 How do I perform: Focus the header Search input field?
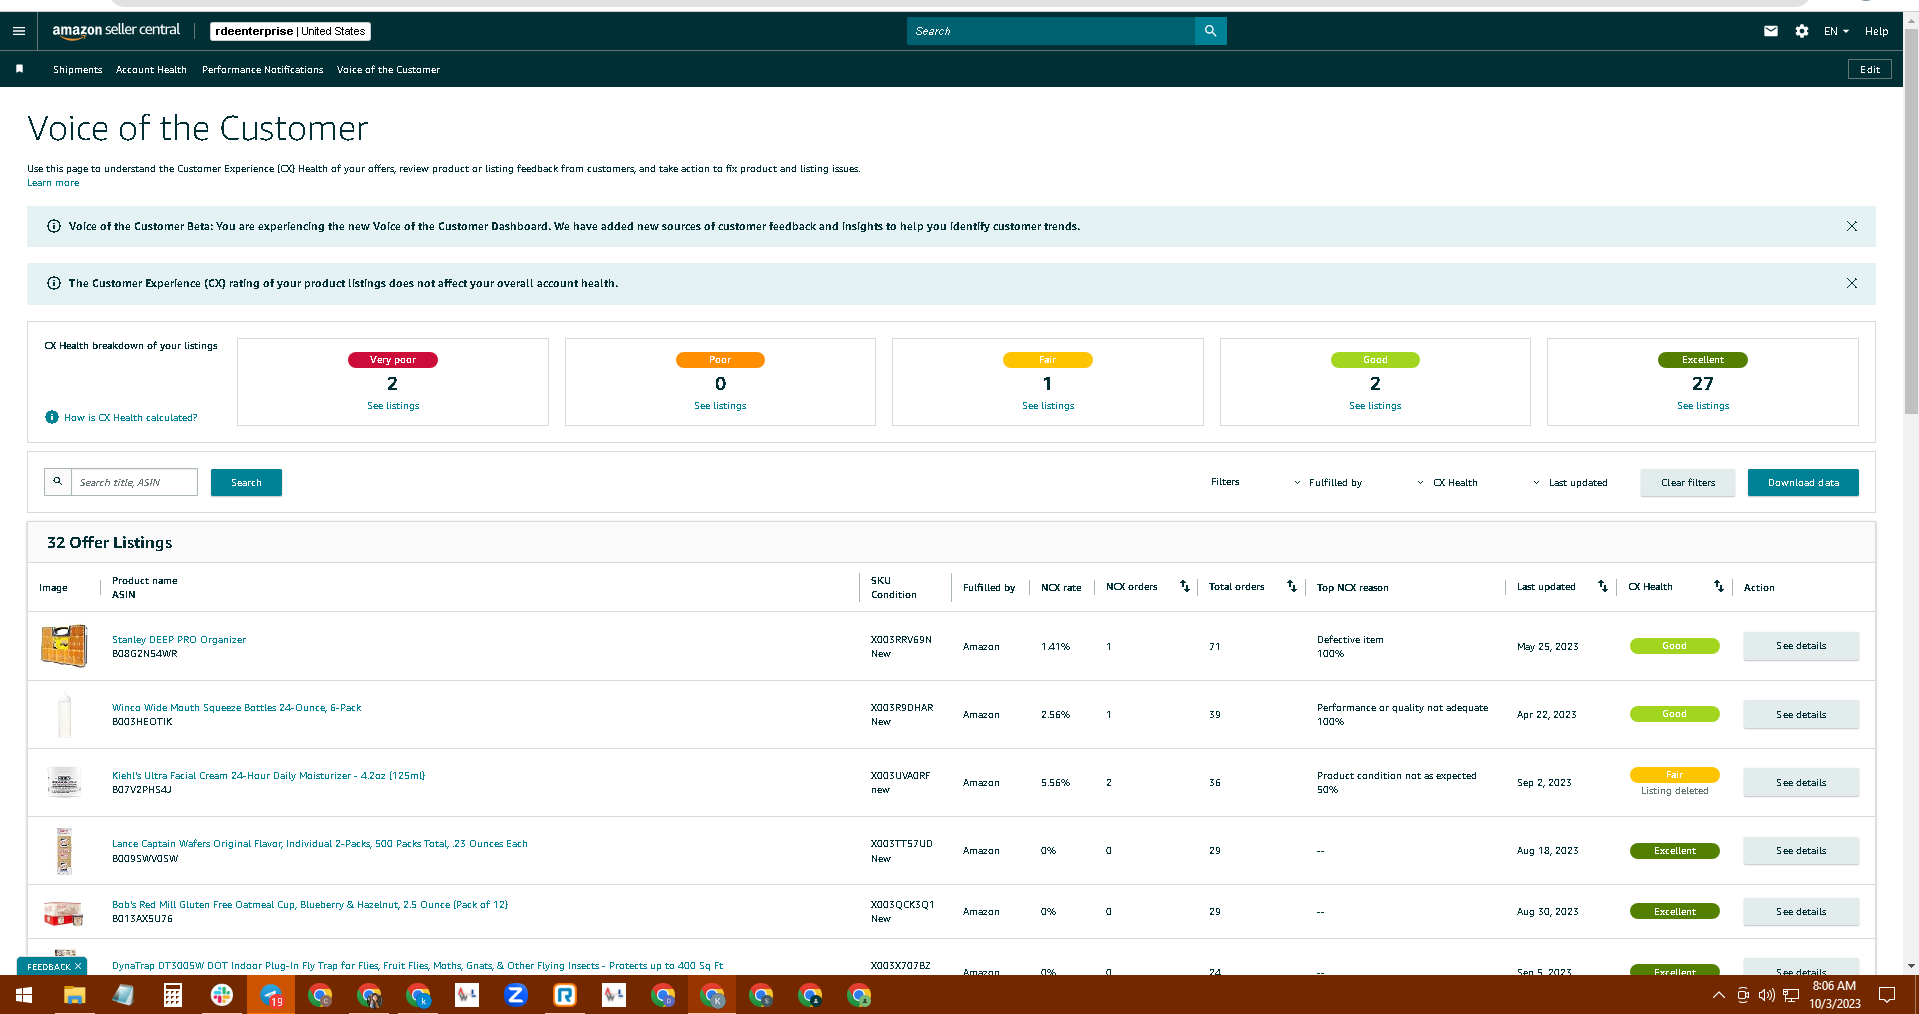point(1051,31)
